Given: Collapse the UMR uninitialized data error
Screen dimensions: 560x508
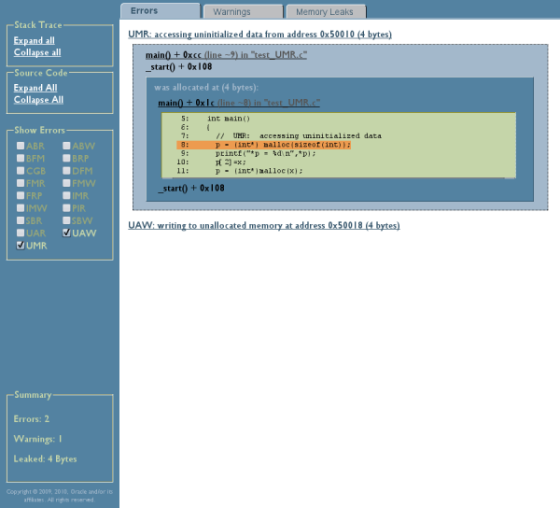Looking at the screenshot, I should pos(260,34).
